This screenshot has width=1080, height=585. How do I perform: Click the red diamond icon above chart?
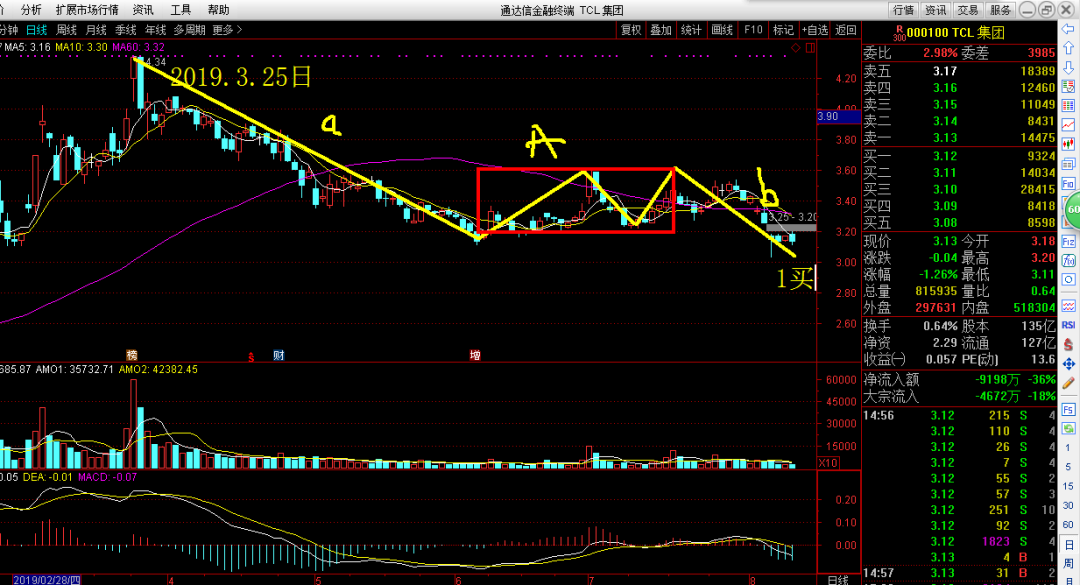[796, 48]
